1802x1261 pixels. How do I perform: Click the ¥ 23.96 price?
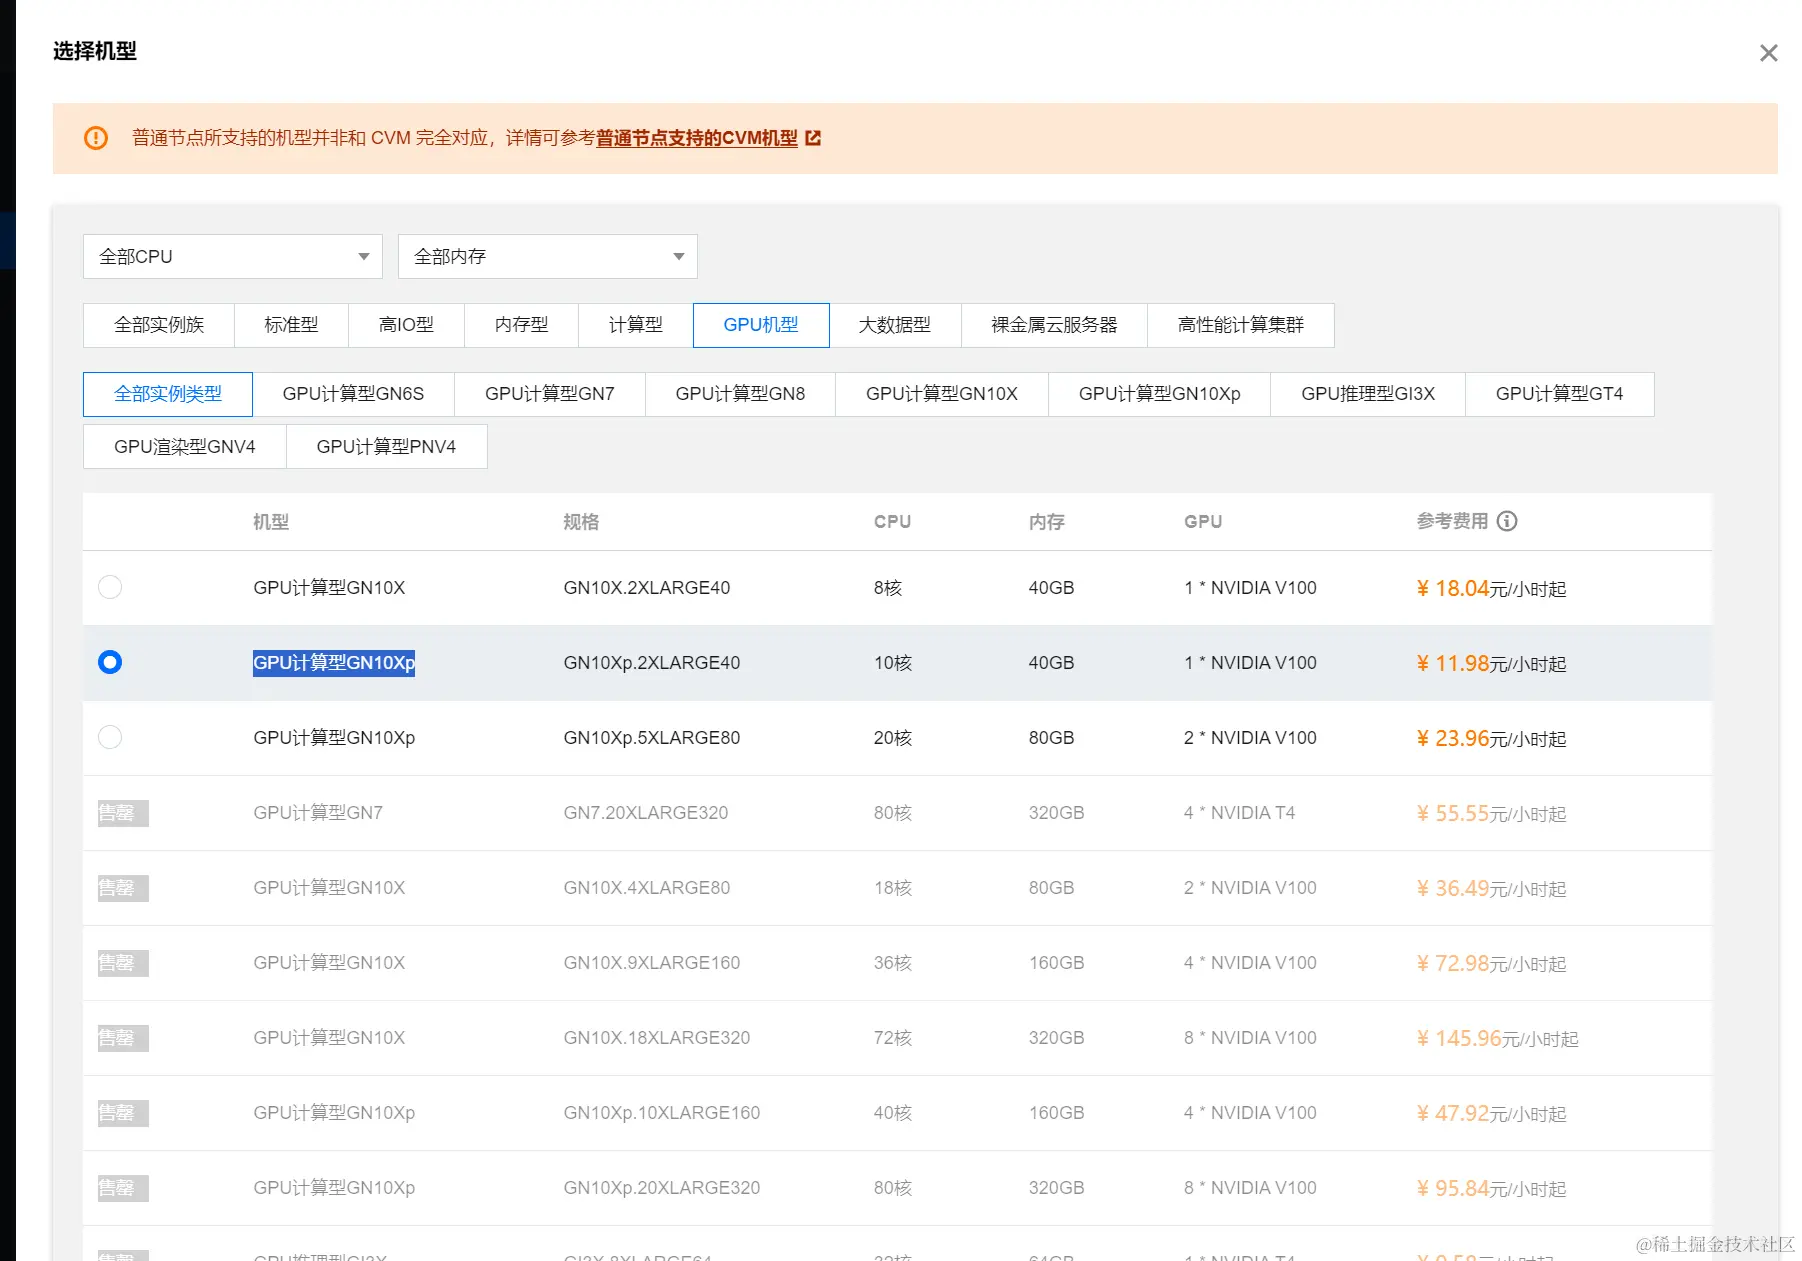point(1453,738)
